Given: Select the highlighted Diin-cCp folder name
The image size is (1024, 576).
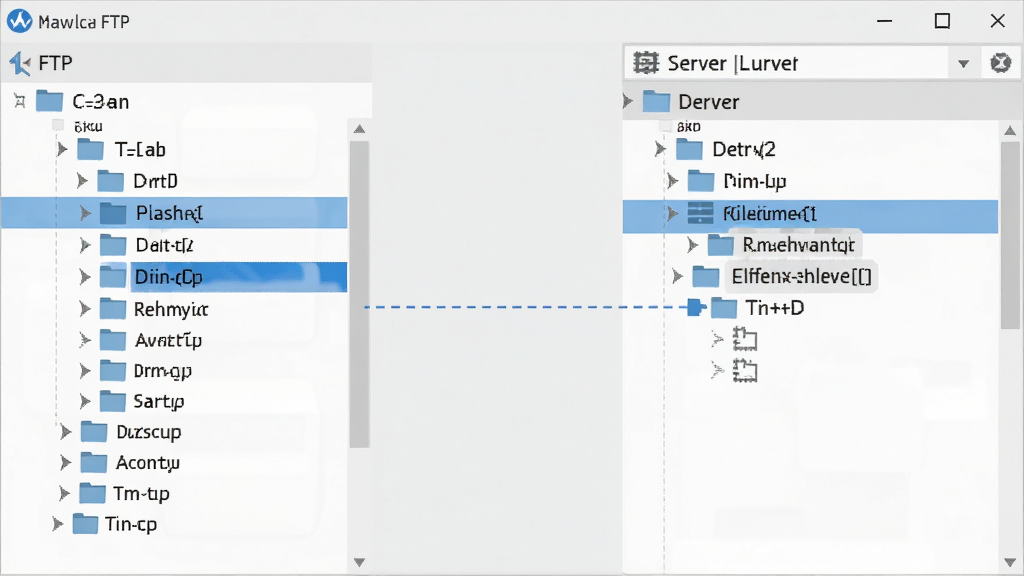Looking at the screenshot, I should 168,277.
